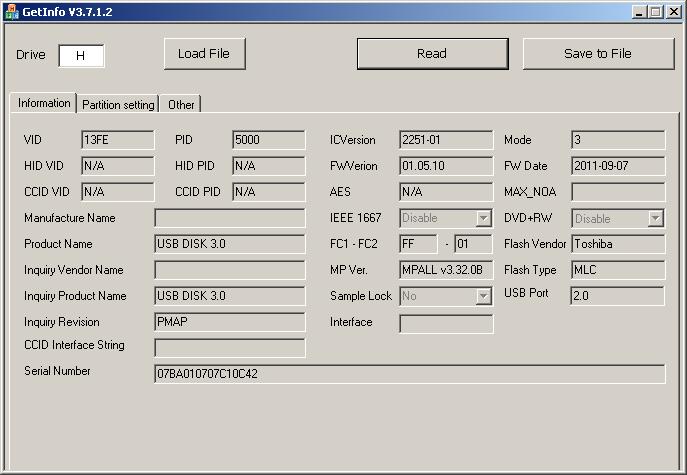This screenshot has width=687, height=475.
Task: Switch to the Partition setting tab
Action: [118, 105]
